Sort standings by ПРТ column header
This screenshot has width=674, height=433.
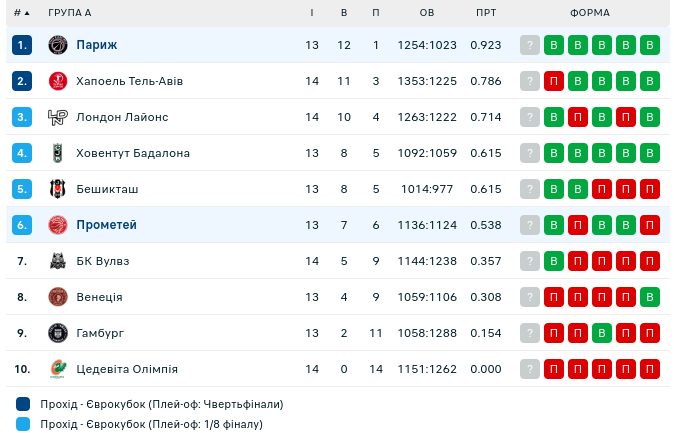[x=486, y=13]
